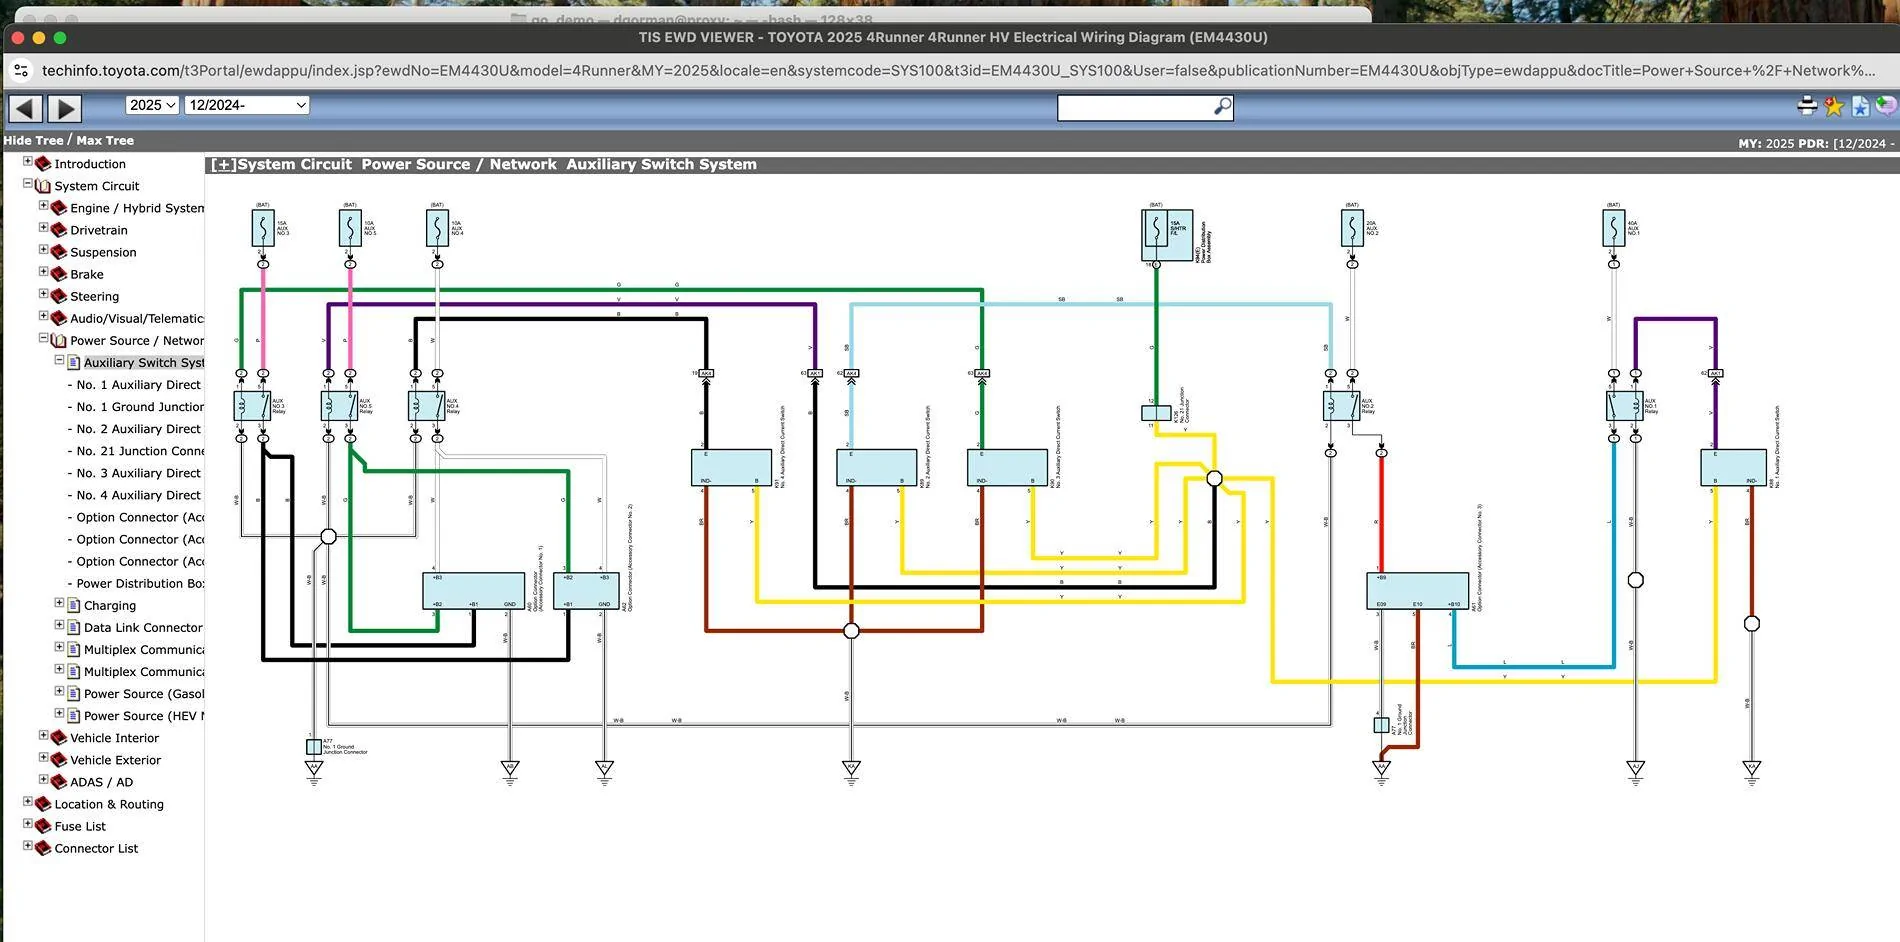Image resolution: width=1900 pixels, height=942 pixels.
Task: Expand the Introduction tree node
Action: click(x=28, y=162)
